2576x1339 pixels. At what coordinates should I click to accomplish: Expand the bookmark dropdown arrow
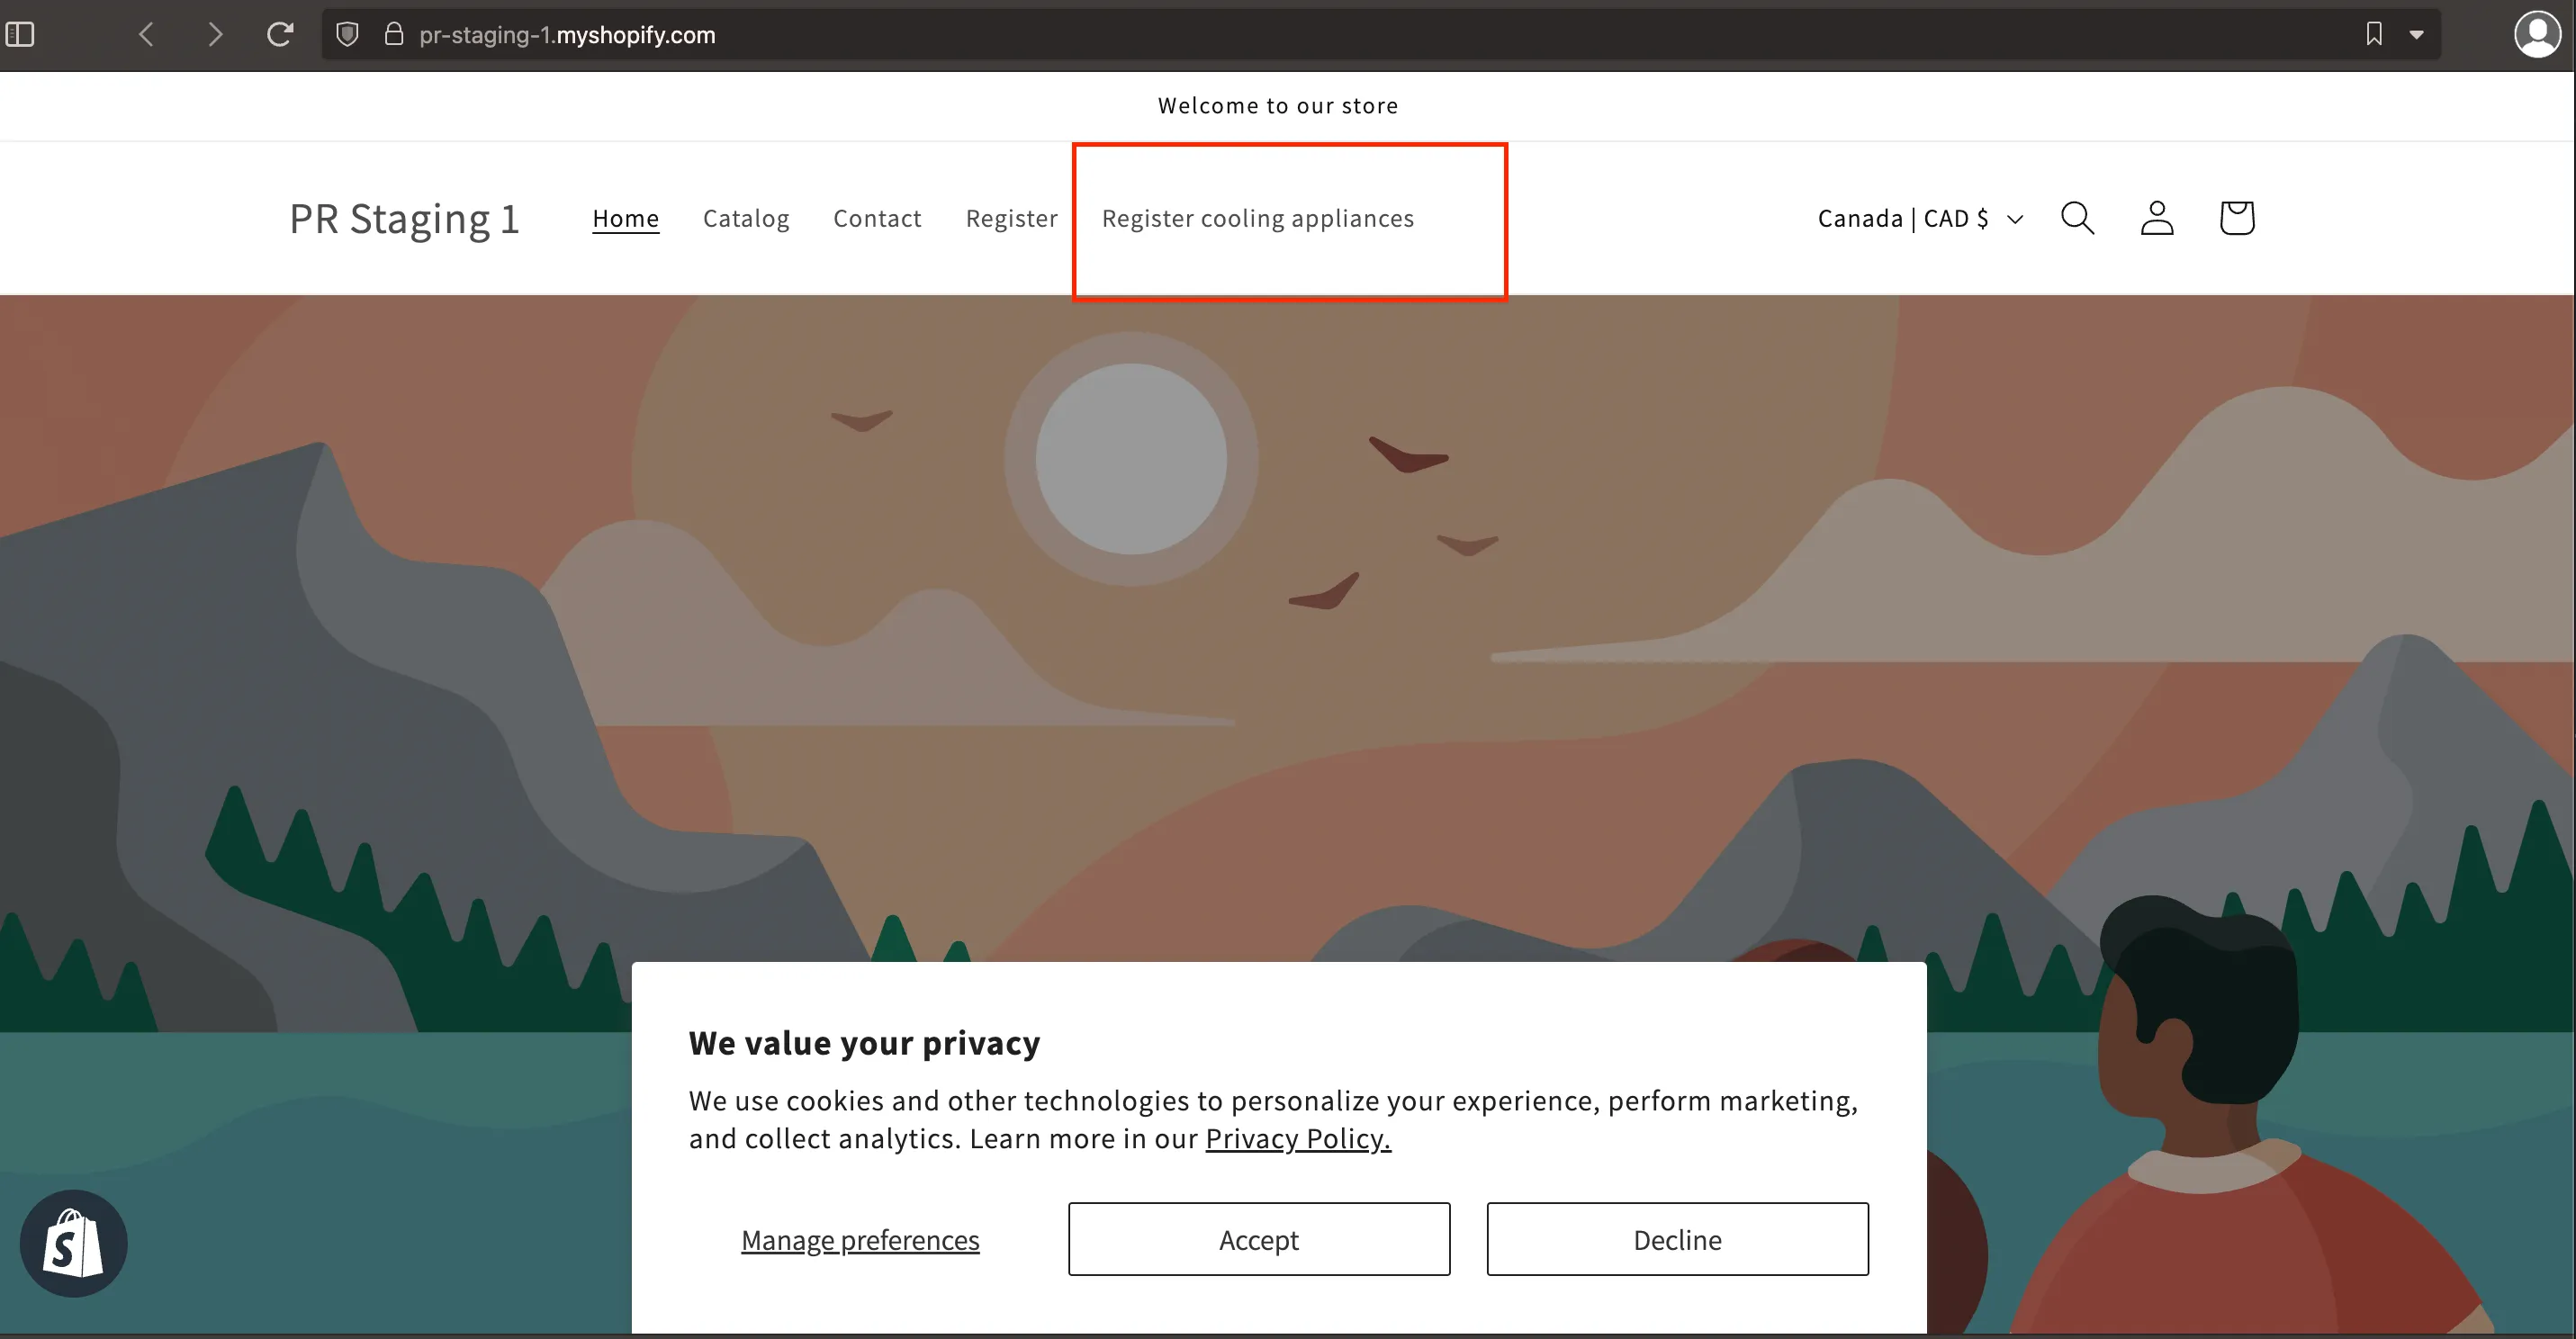pos(2416,35)
